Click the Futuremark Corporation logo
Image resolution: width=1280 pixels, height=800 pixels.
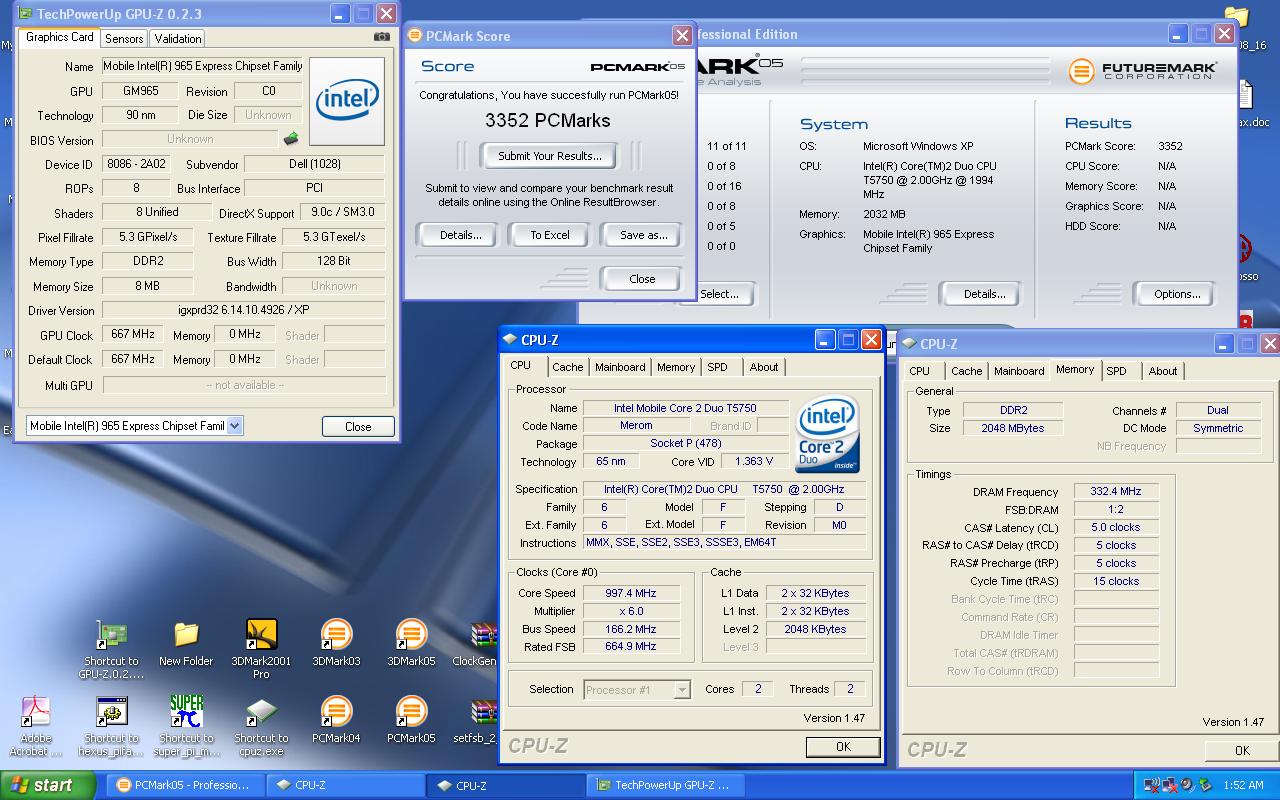[x=1143, y=71]
